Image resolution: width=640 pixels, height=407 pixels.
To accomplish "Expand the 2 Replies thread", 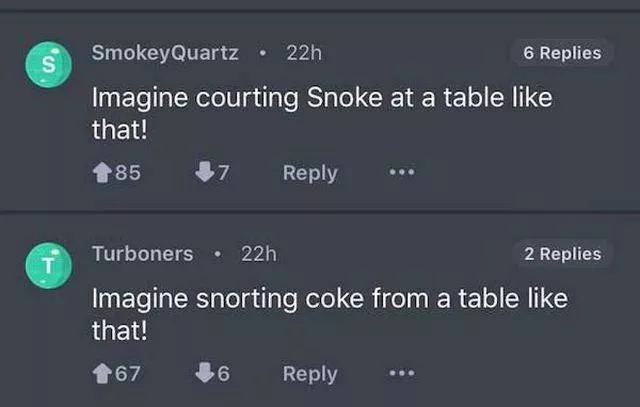I will (562, 254).
